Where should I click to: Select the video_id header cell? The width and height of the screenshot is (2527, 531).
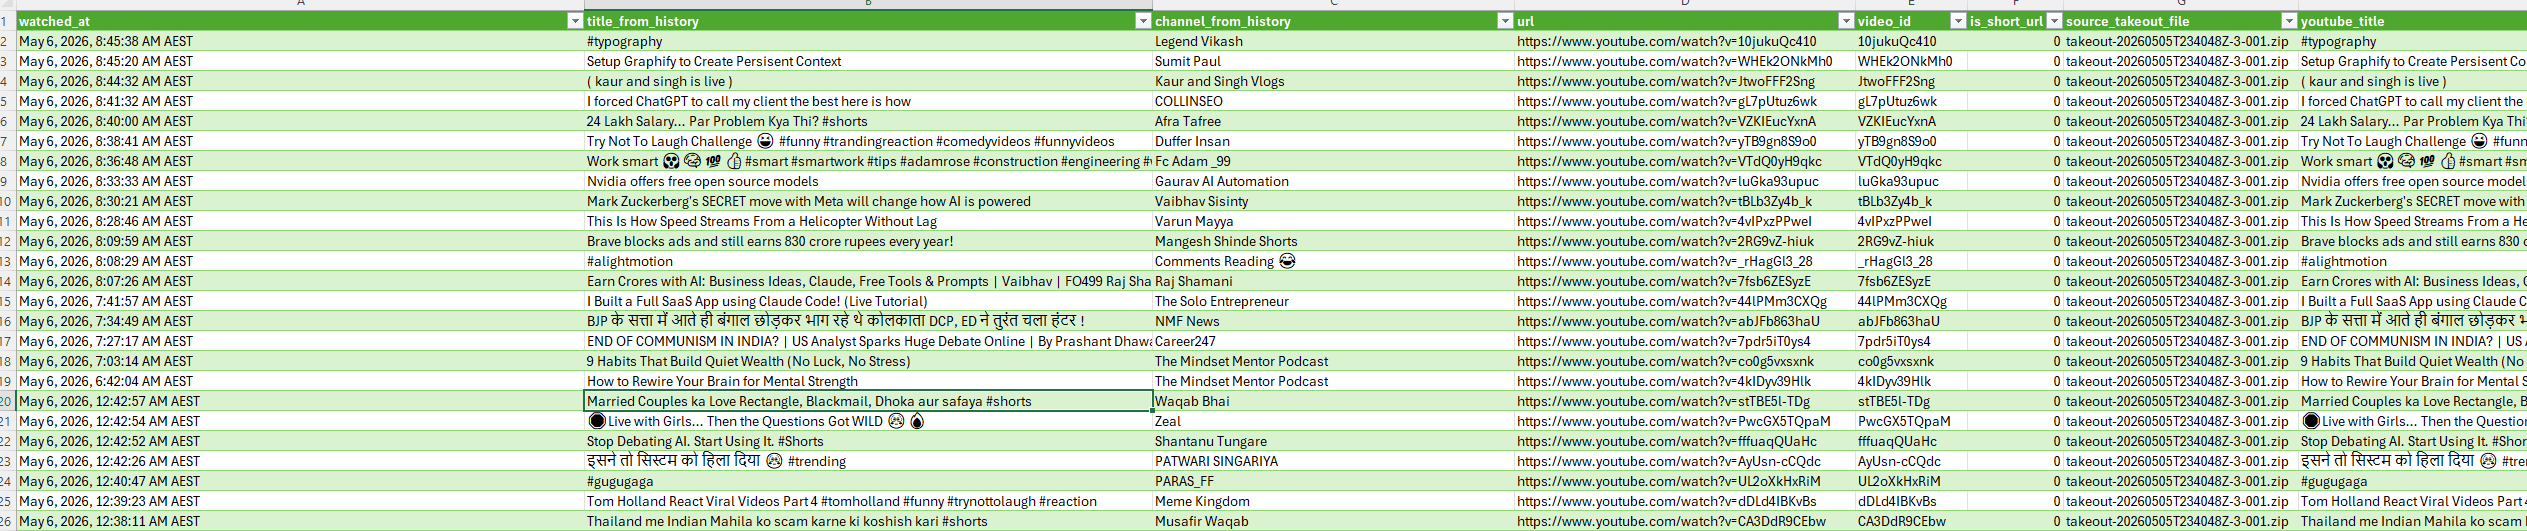pos(1911,21)
